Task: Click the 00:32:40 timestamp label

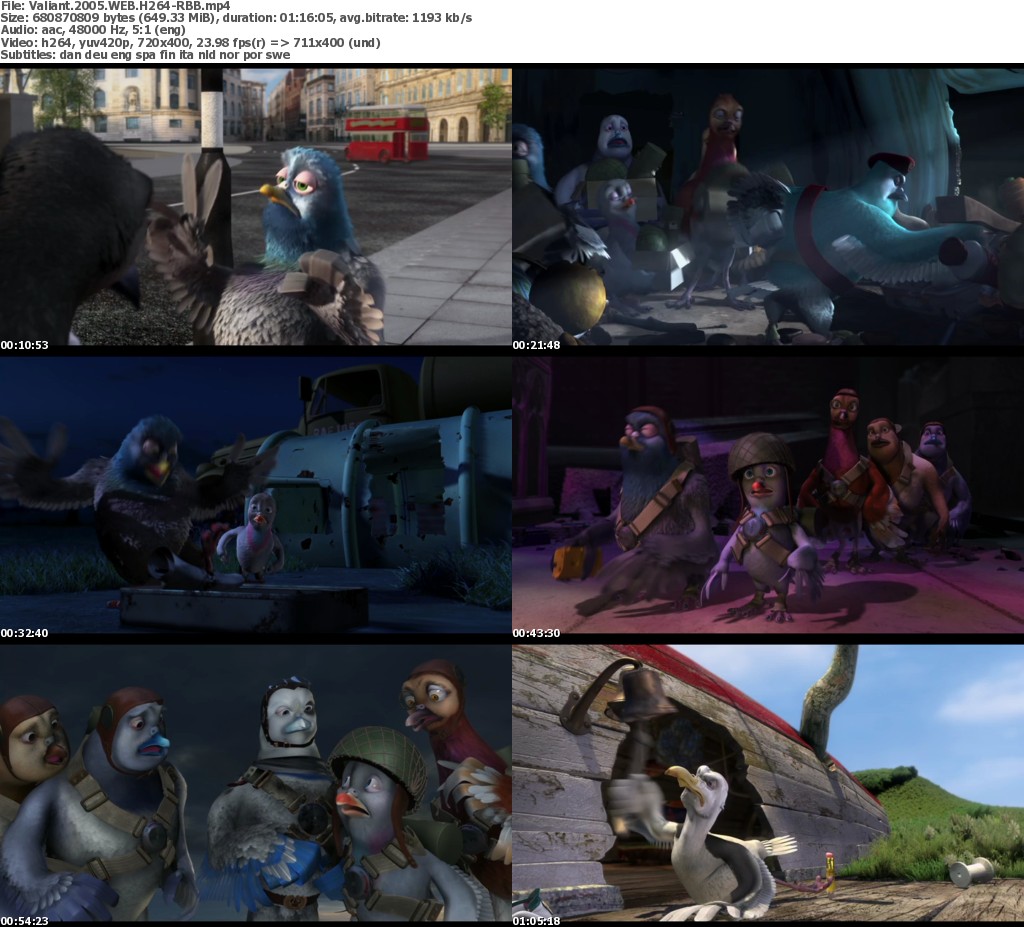Action: 24,633
